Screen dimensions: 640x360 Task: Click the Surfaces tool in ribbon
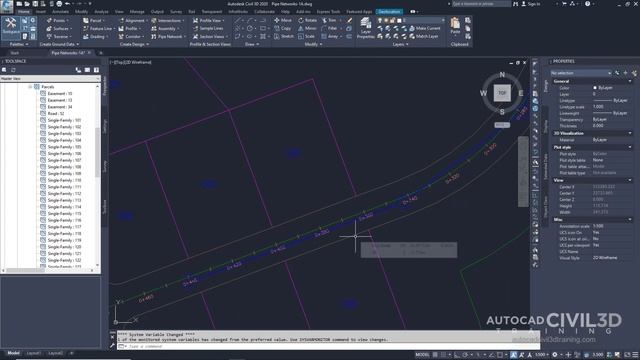[58, 29]
